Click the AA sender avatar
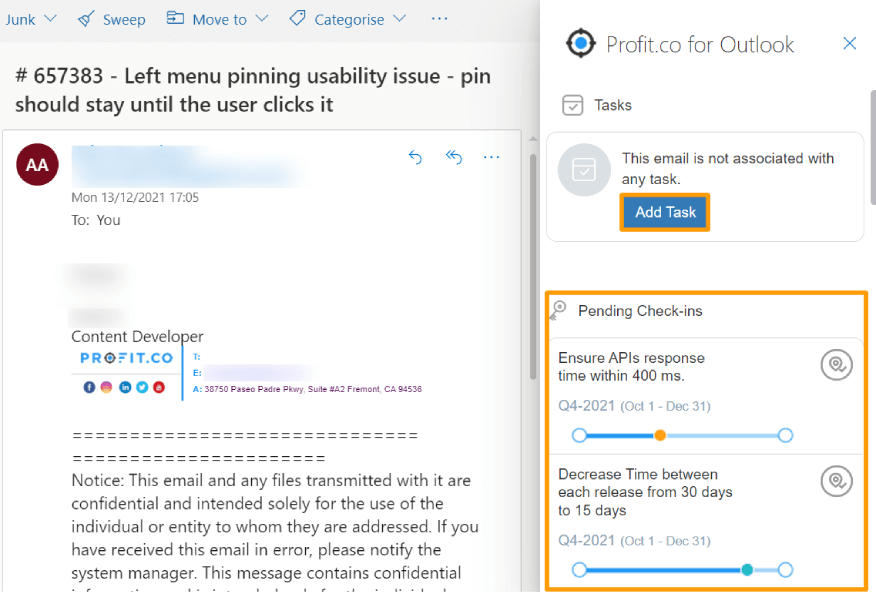The width and height of the screenshot is (876, 595). pos(37,165)
